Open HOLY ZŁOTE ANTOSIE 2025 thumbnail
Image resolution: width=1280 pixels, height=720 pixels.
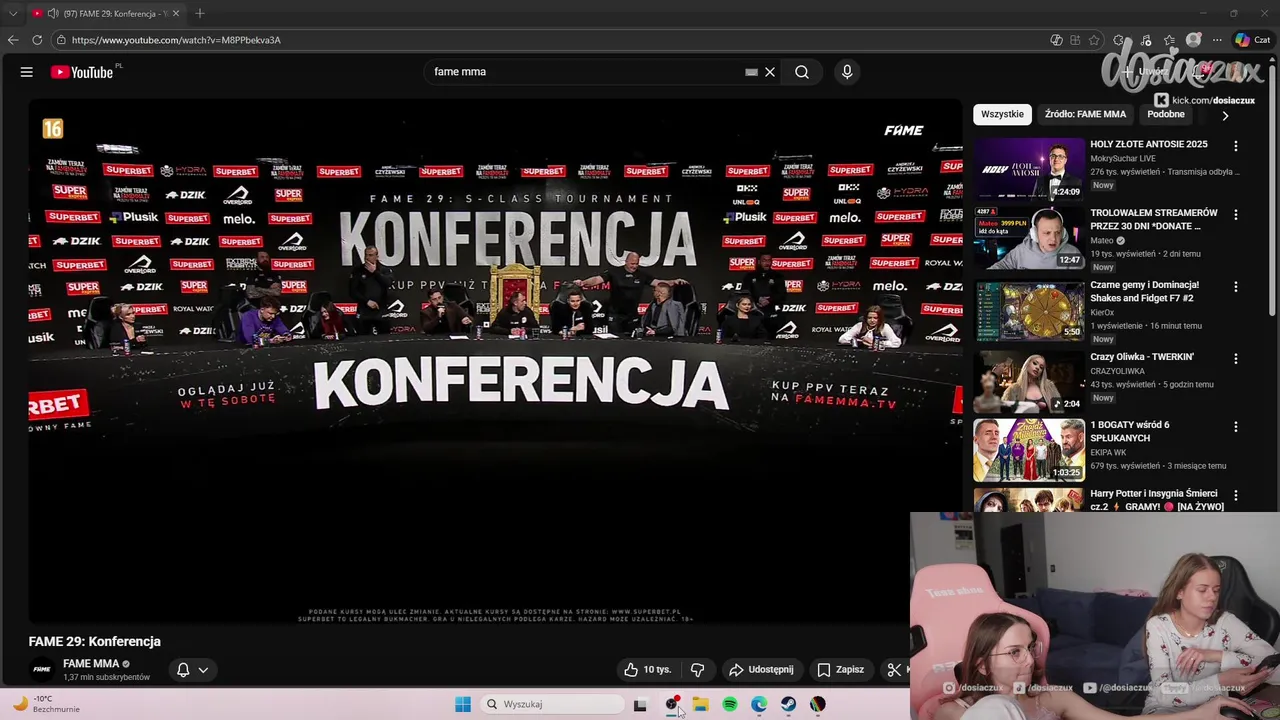(x=1029, y=168)
